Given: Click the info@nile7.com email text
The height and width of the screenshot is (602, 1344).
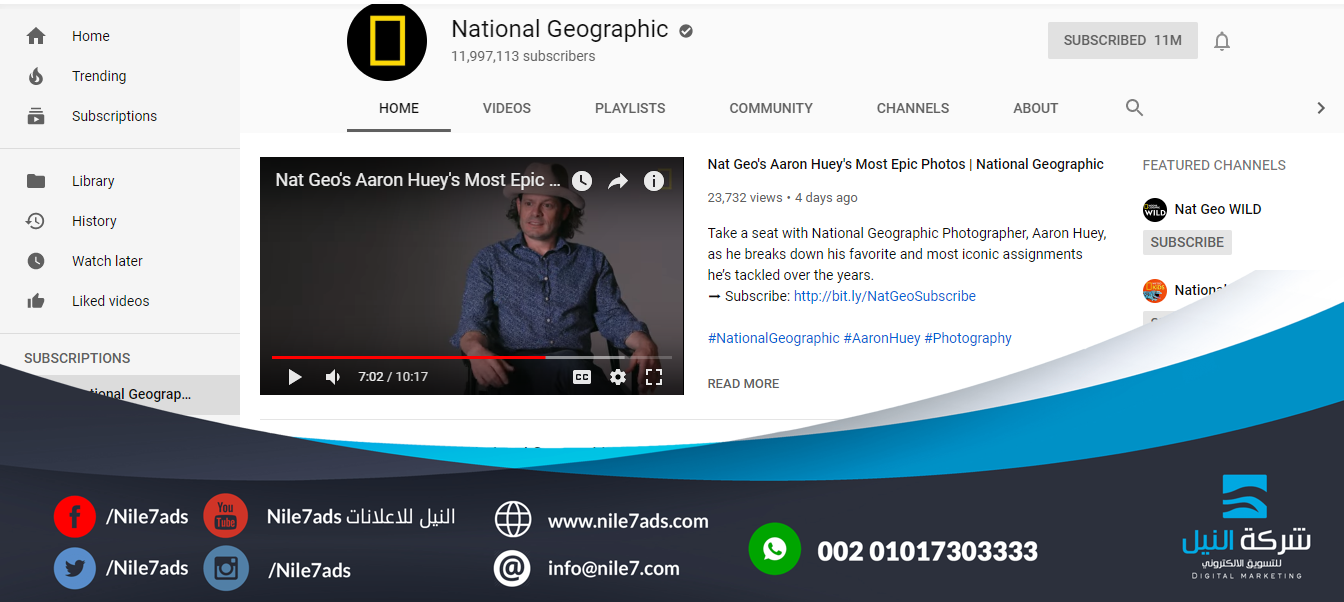Looking at the screenshot, I should [614, 568].
